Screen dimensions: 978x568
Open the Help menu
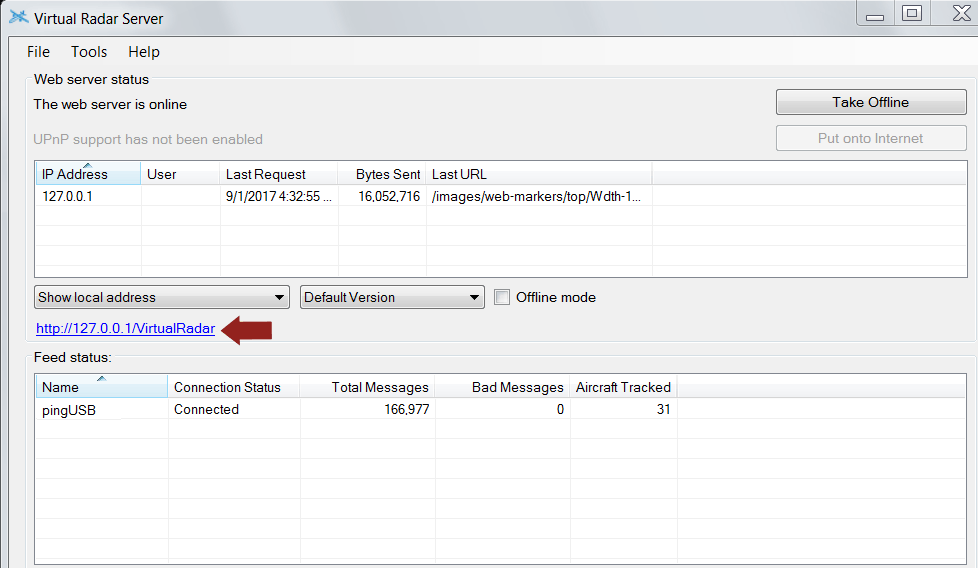[x=143, y=52]
